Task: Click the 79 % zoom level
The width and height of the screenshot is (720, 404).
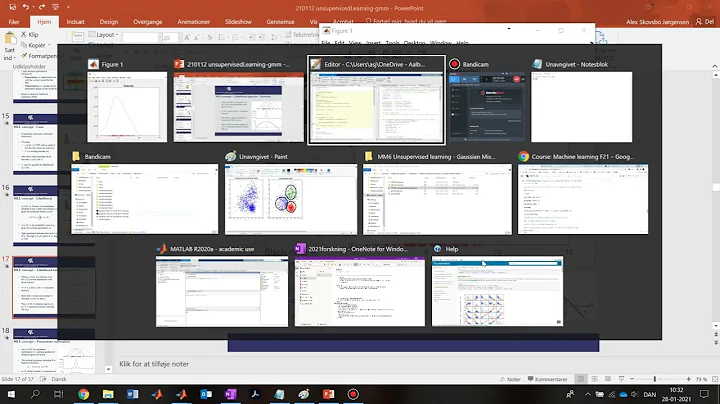Action: click(x=701, y=379)
